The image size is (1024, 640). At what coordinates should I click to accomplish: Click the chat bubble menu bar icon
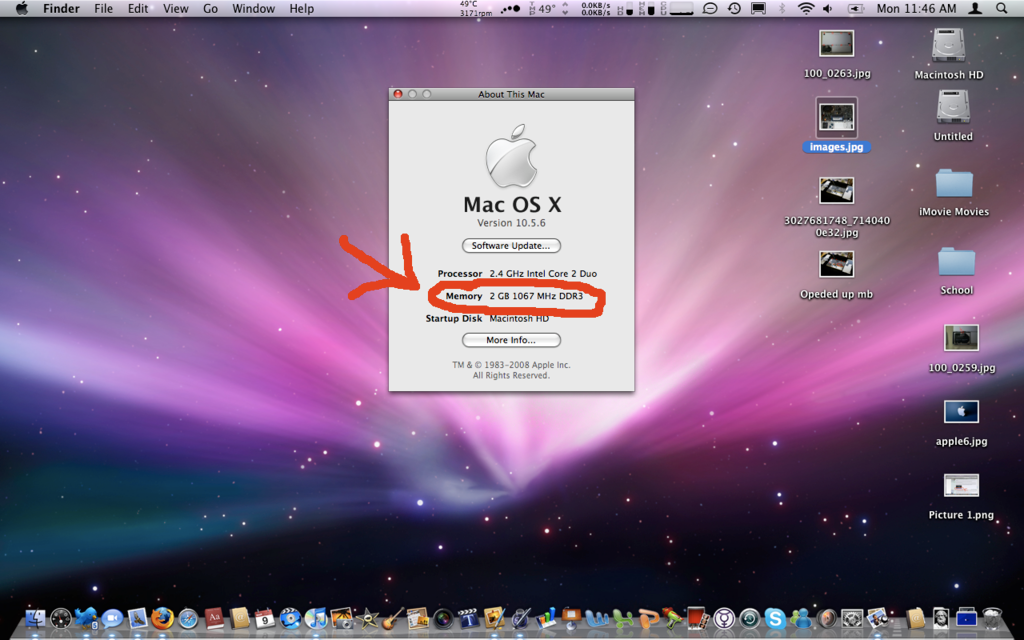tap(710, 8)
